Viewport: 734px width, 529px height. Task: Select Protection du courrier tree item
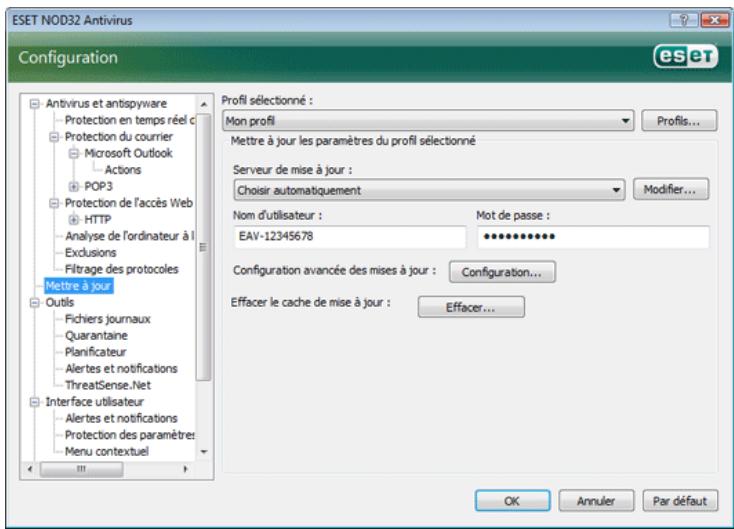pyautogui.click(x=118, y=137)
